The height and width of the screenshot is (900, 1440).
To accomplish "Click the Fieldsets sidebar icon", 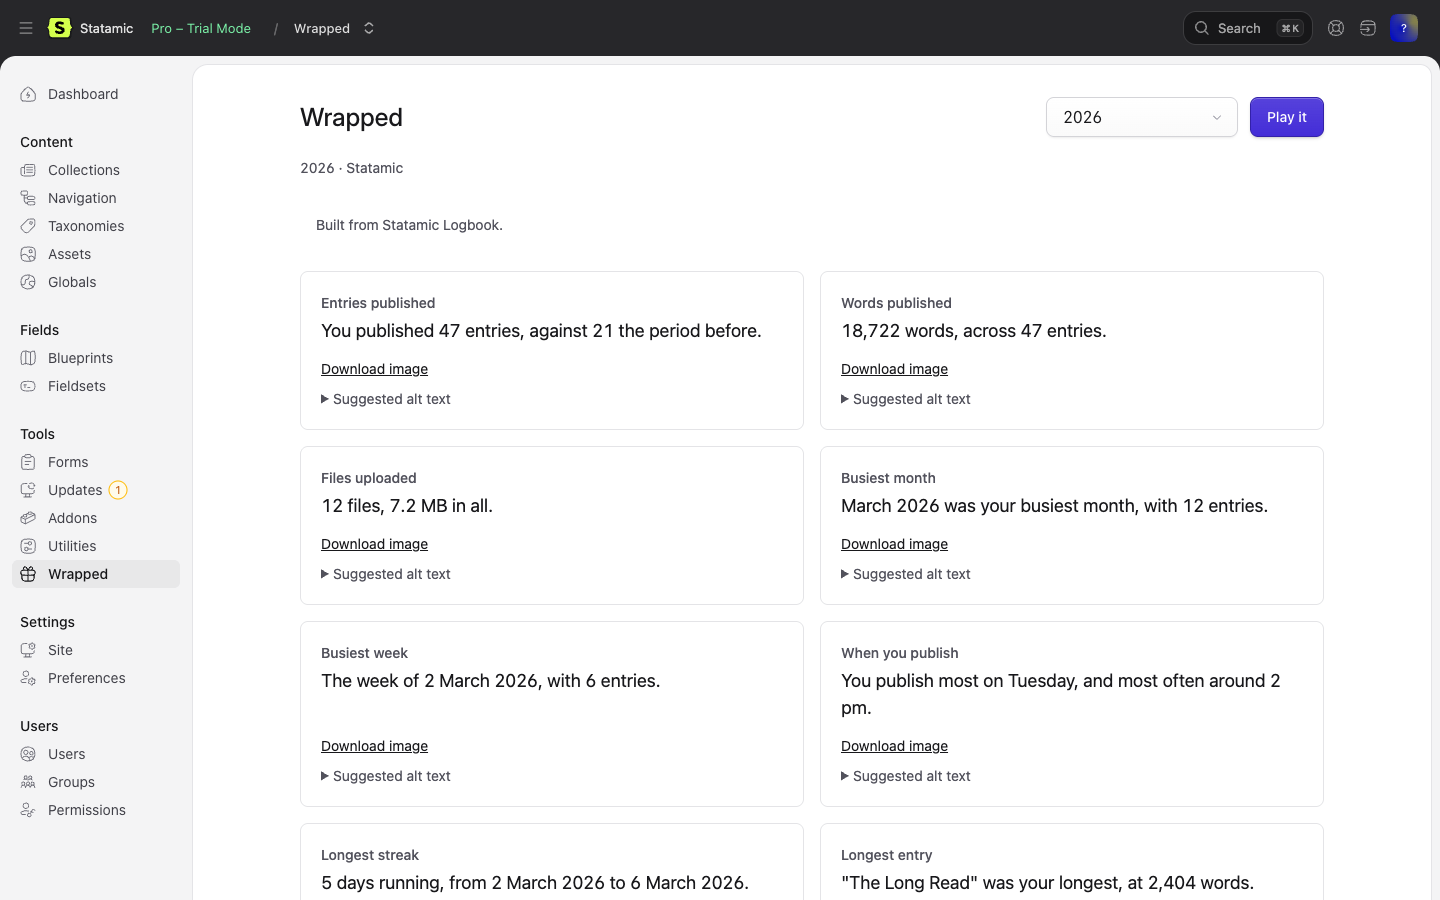I will coord(28,386).
